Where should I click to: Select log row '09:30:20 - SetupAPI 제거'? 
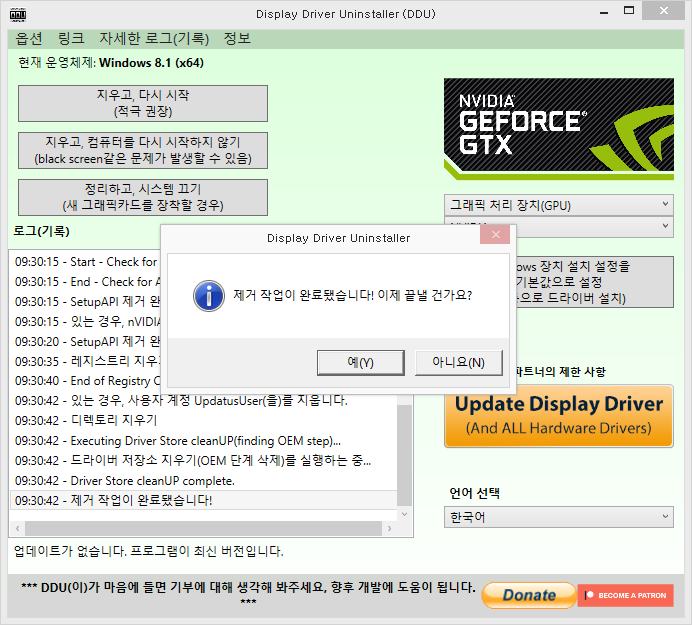pyautogui.click(x=86, y=342)
